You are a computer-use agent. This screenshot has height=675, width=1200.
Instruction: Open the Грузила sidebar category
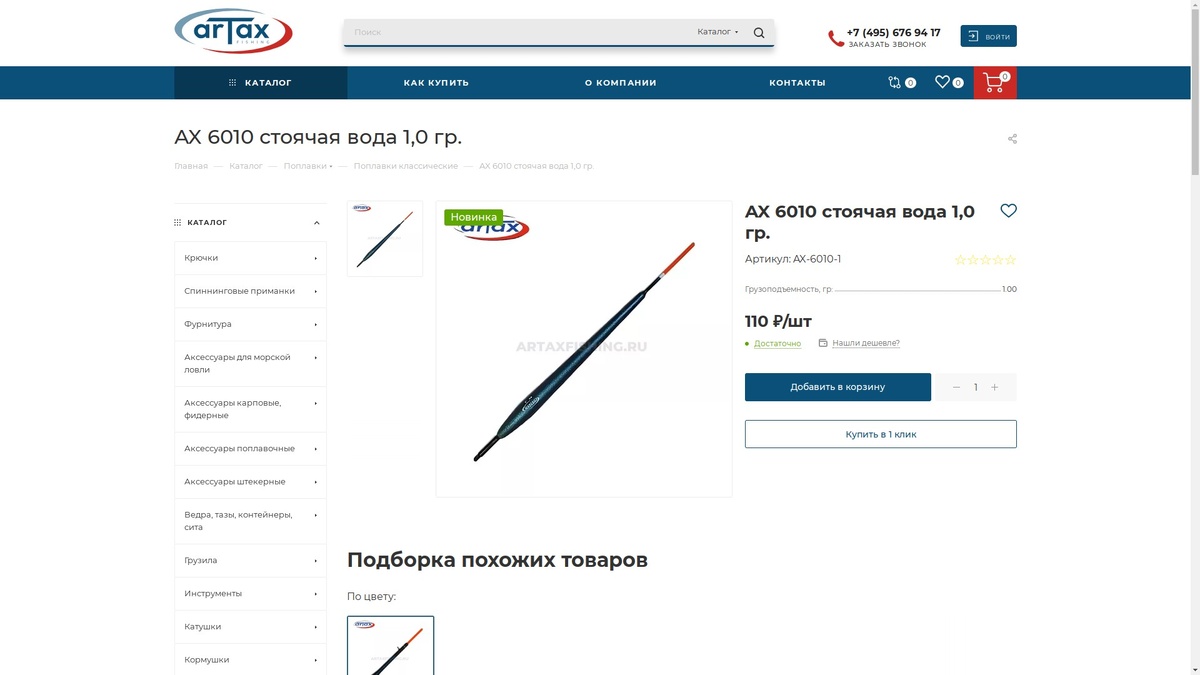(250, 561)
